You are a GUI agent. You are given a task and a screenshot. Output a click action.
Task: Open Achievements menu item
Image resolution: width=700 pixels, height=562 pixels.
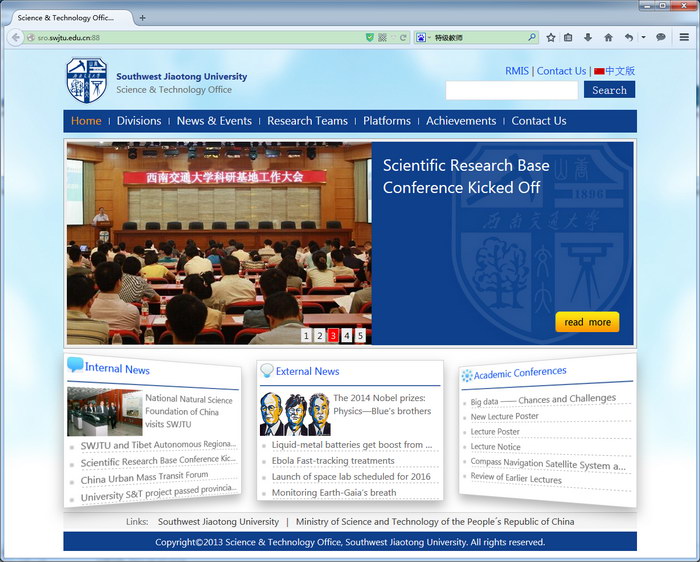[461, 121]
